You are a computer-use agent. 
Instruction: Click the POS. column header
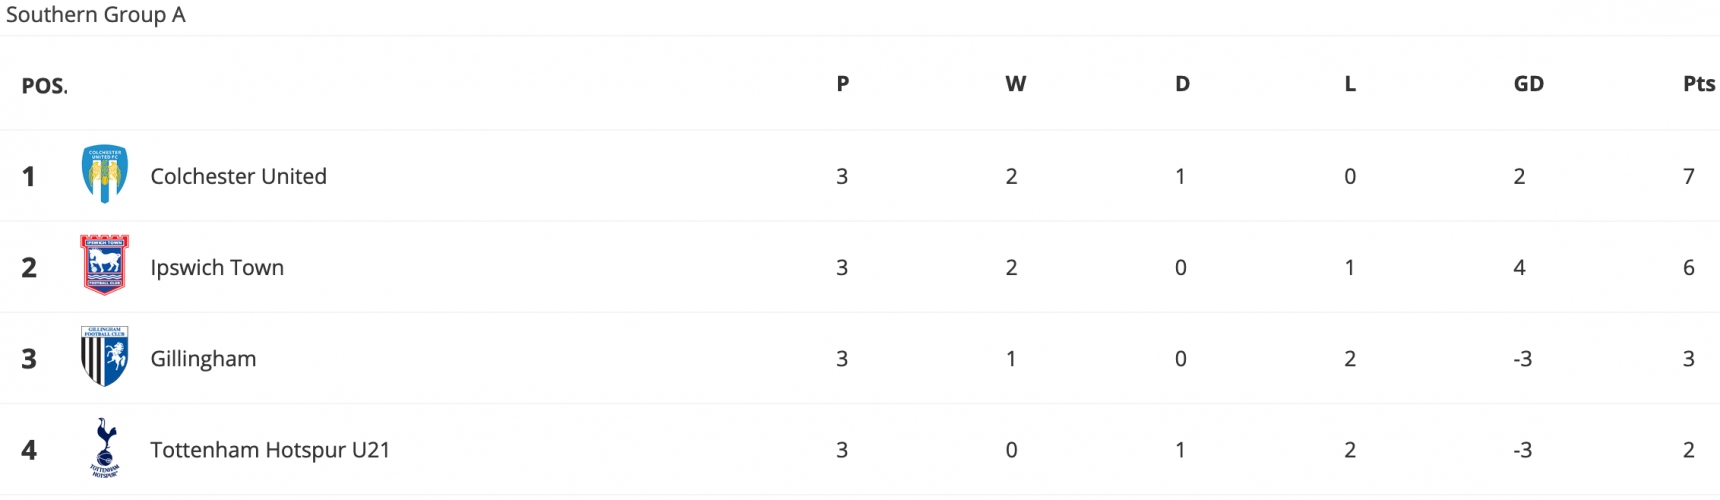pyautogui.click(x=45, y=86)
